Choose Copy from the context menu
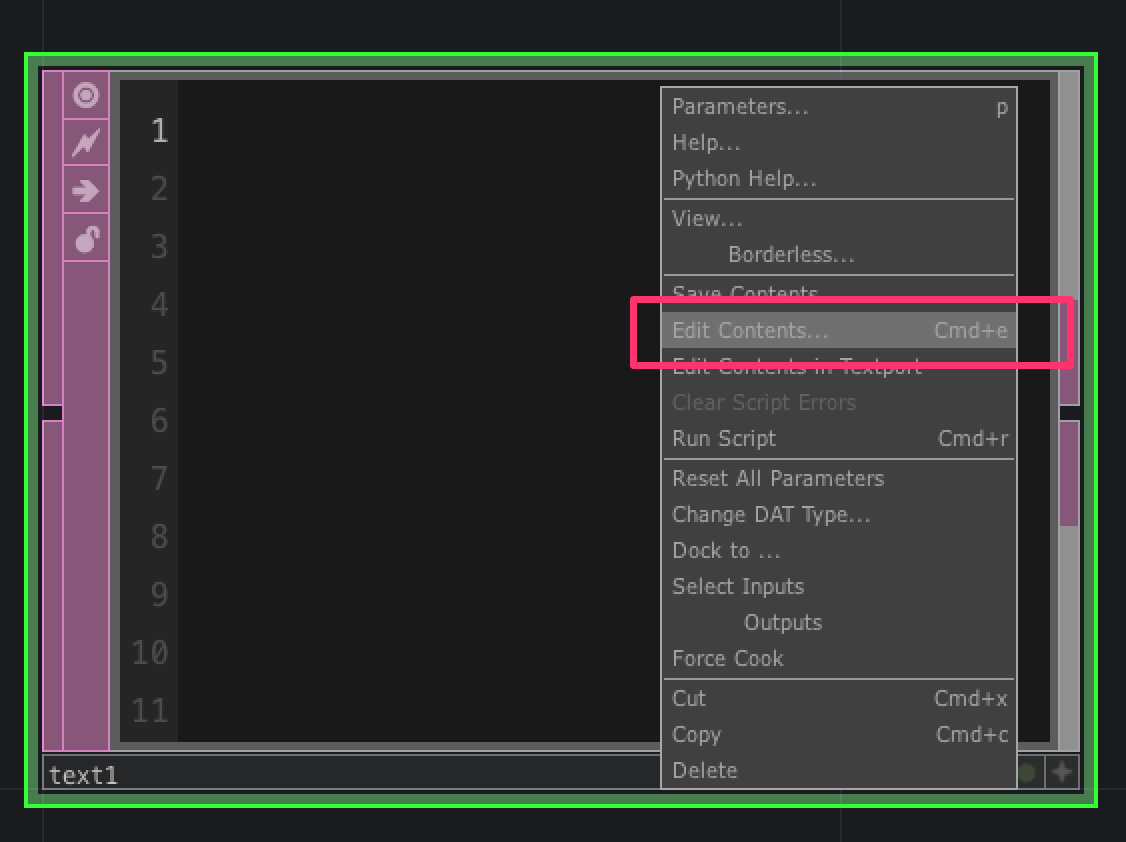Viewport: 1126px width, 842px height. pyautogui.click(x=838, y=734)
